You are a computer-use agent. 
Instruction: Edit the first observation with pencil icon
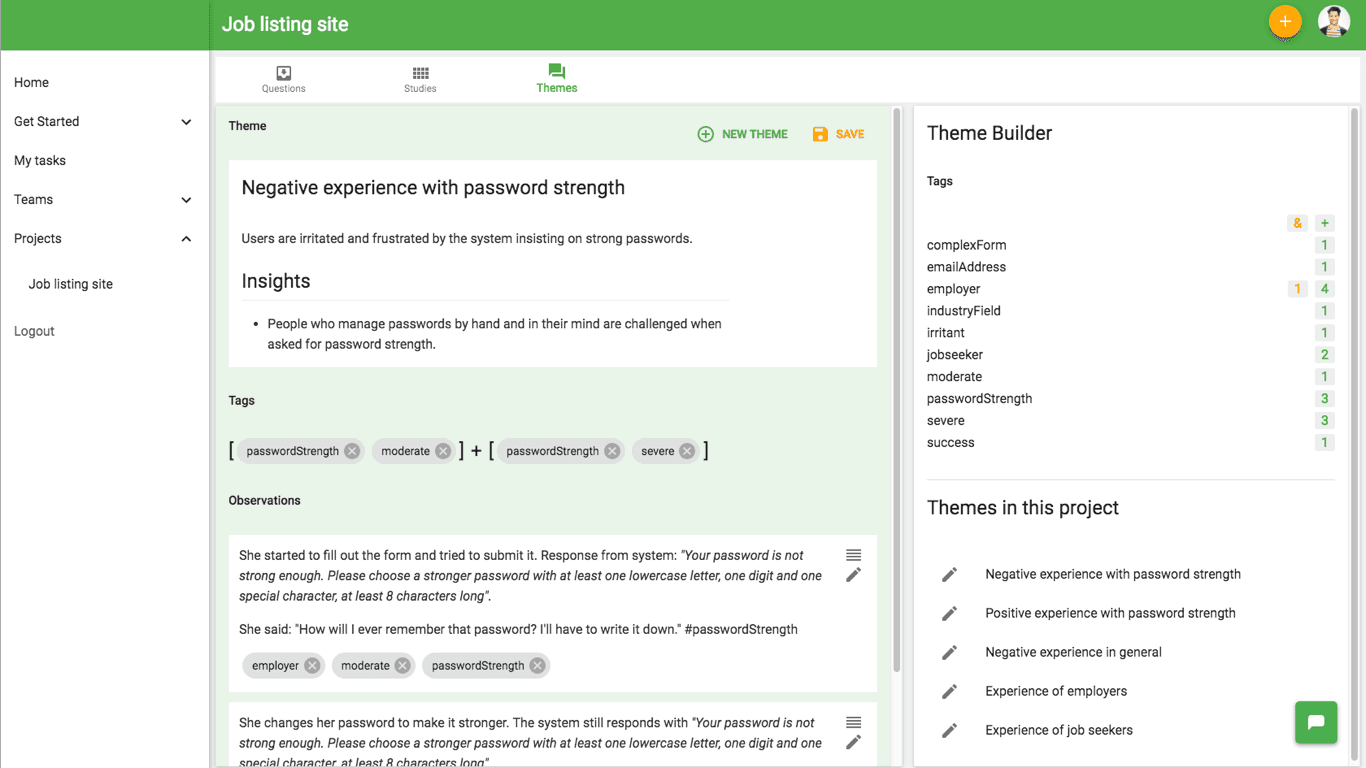[x=853, y=575]
